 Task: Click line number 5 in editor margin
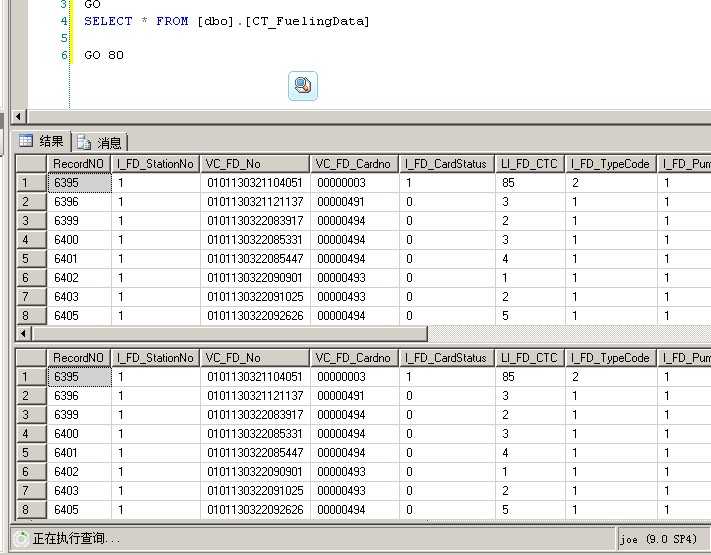(x=64, y=38)
